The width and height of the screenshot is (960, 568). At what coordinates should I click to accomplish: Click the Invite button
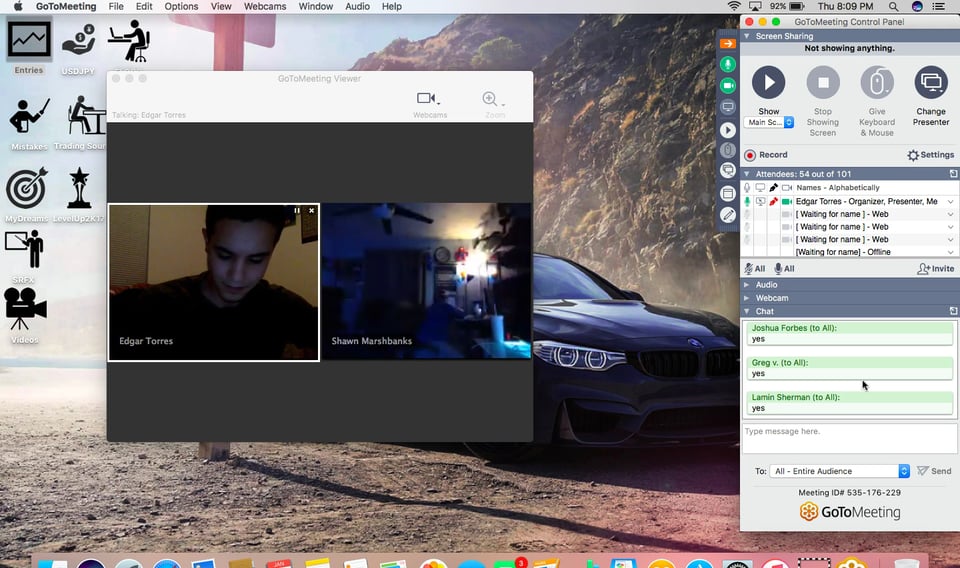pos(936,269)
